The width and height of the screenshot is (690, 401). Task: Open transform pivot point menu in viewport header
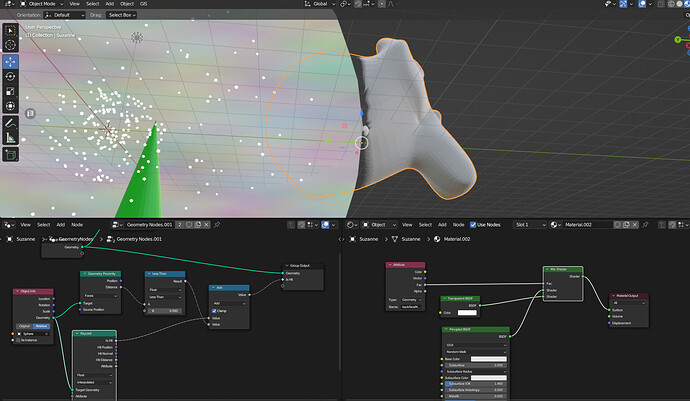click(345, 4)
